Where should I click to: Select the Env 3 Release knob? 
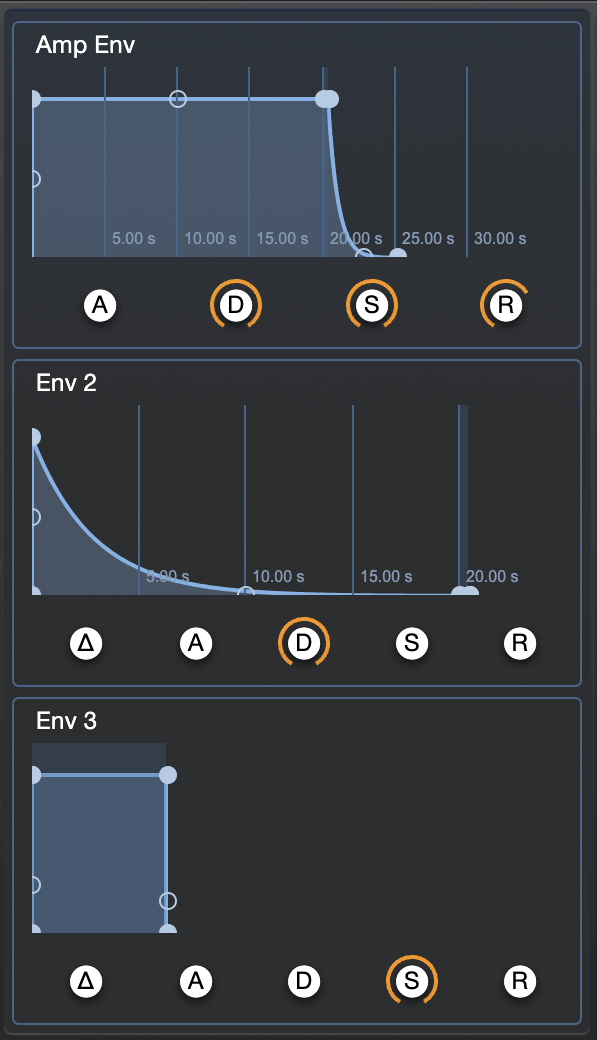[519, 981]
